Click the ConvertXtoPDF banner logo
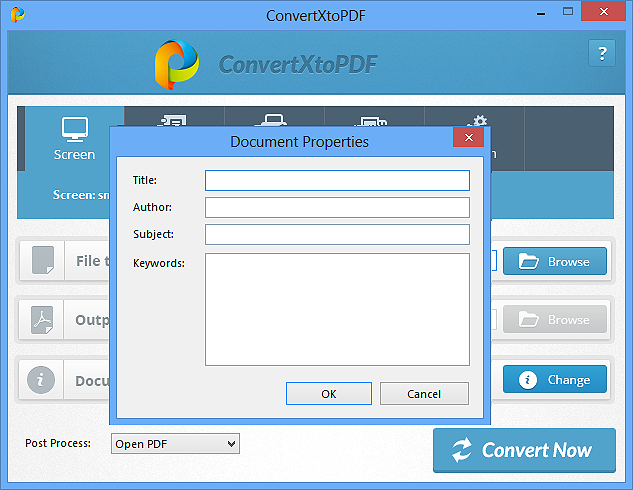 click(x=176, y=65)
